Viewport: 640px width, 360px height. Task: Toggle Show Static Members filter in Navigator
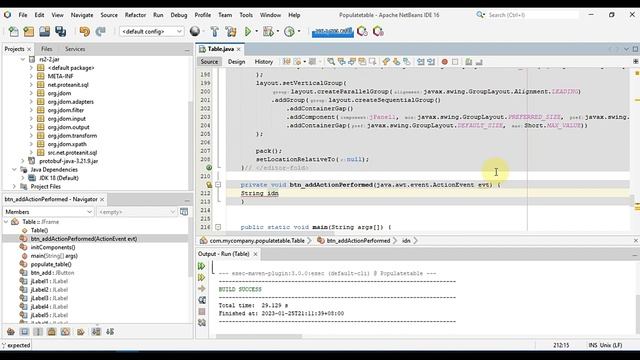[38, 332]
